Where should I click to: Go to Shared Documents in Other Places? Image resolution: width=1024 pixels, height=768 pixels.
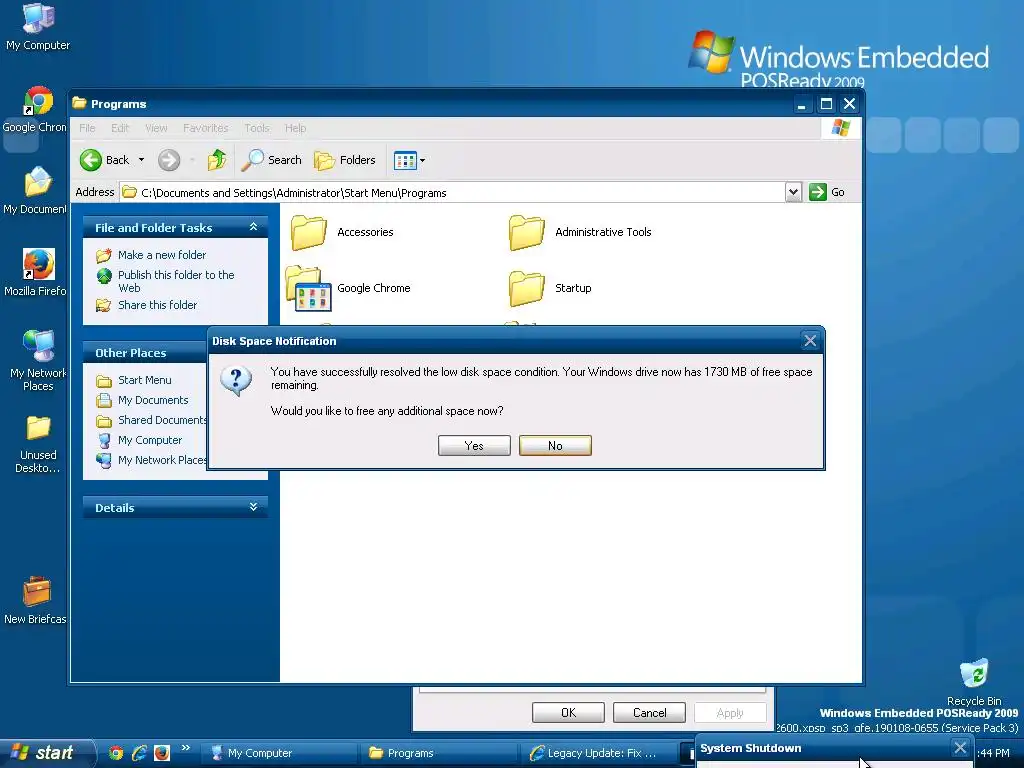click(x=162, y=420)
